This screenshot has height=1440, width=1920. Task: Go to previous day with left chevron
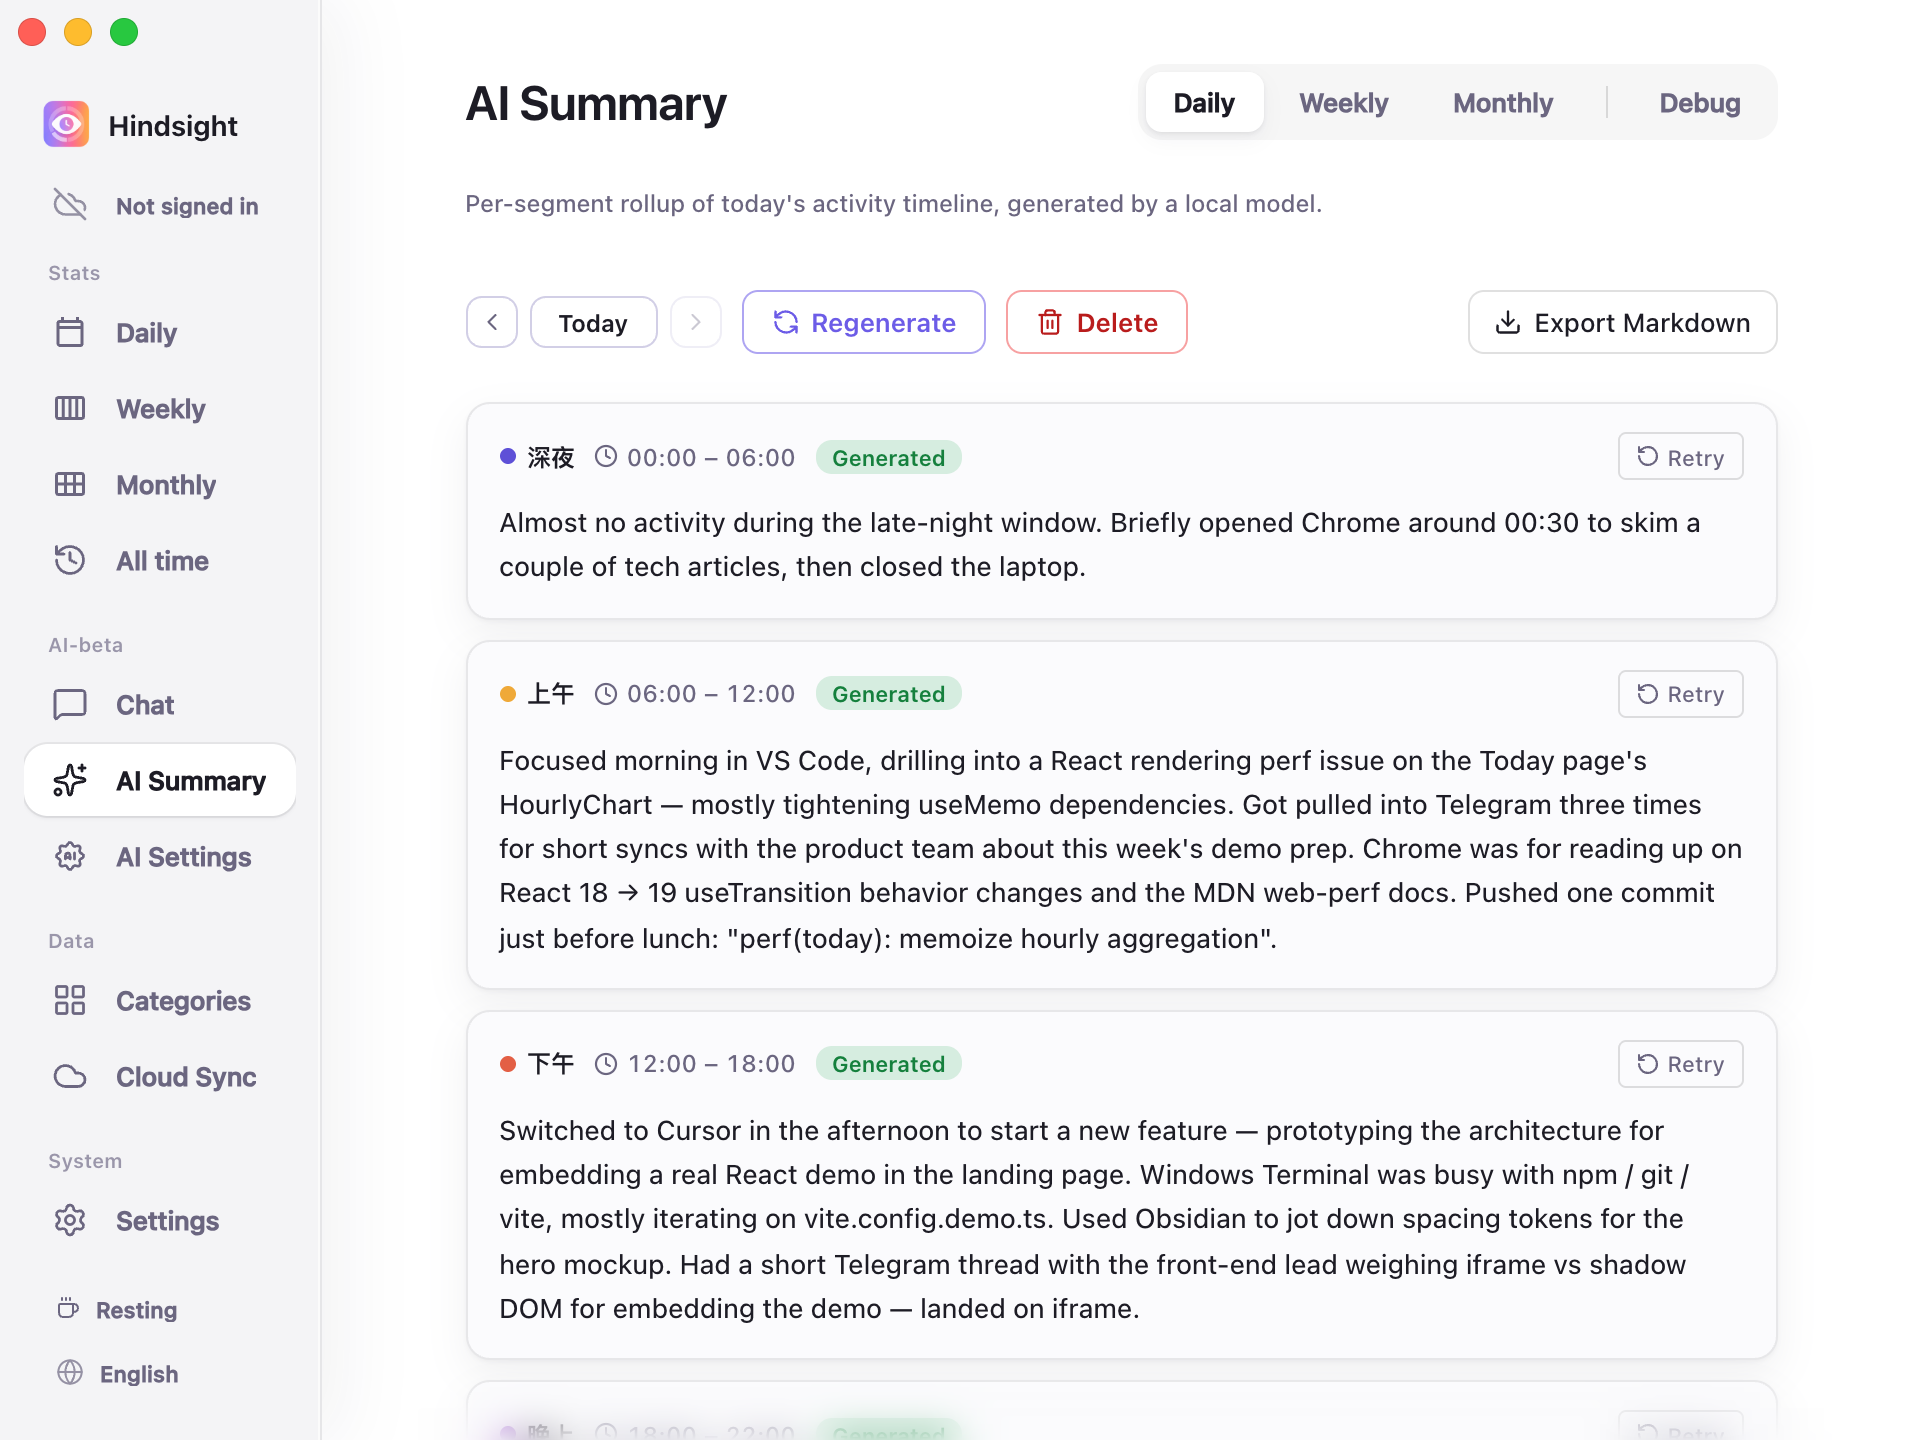point(492,322)
